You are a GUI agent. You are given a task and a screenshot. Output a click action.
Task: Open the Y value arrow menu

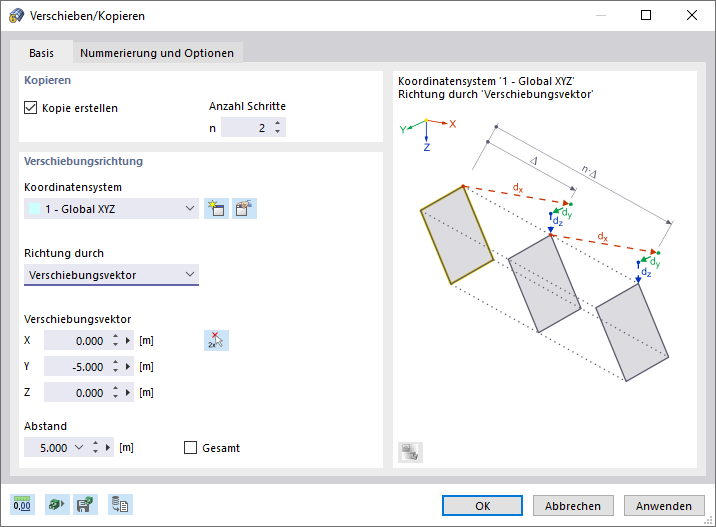pos(128,367)
